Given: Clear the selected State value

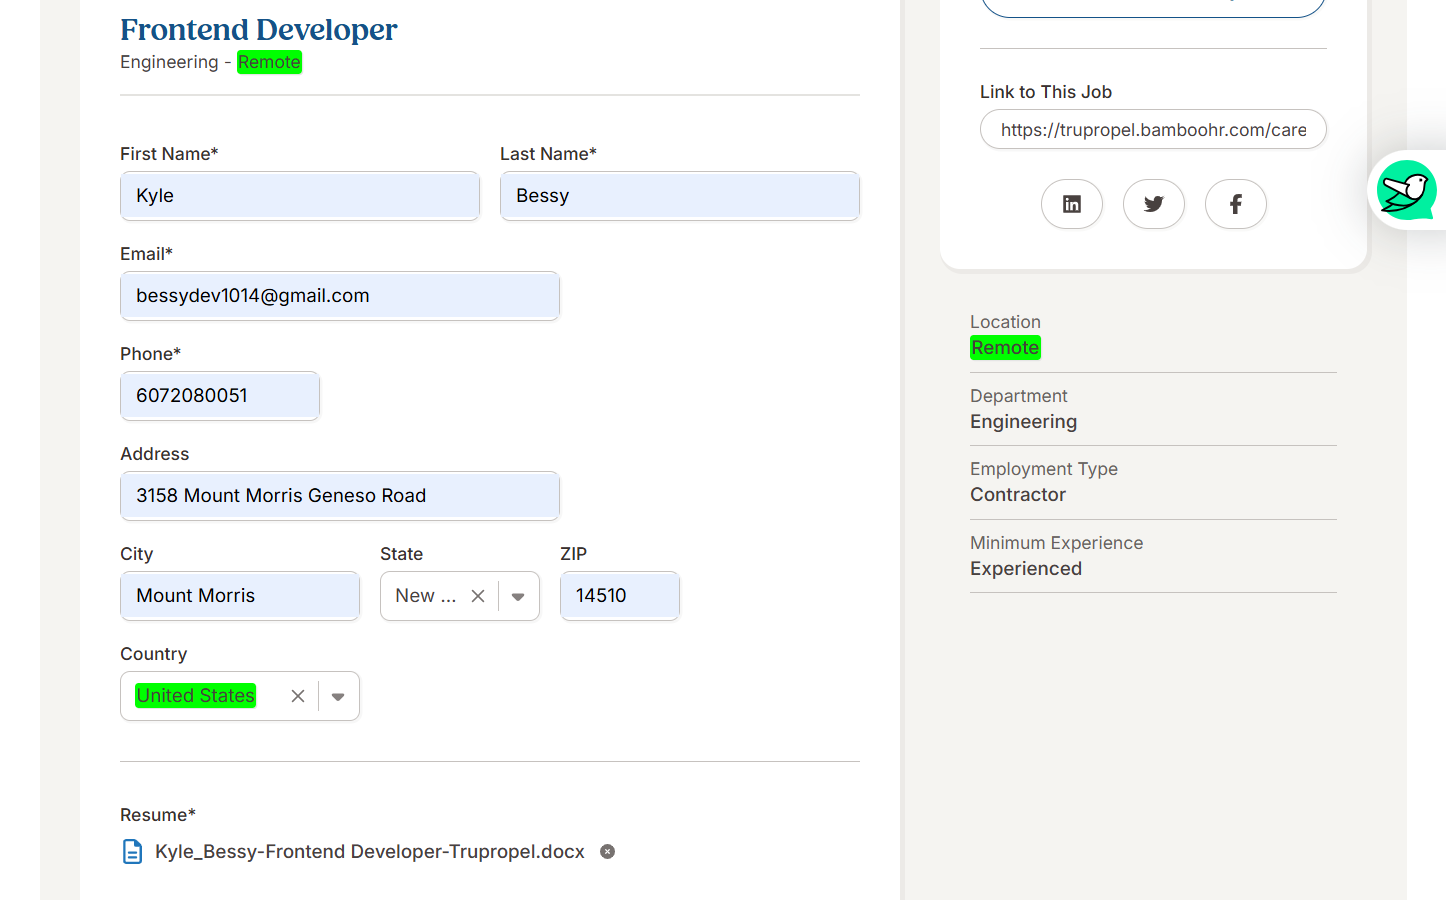Looking at the screenshot, I should click(x=478, y=596).
